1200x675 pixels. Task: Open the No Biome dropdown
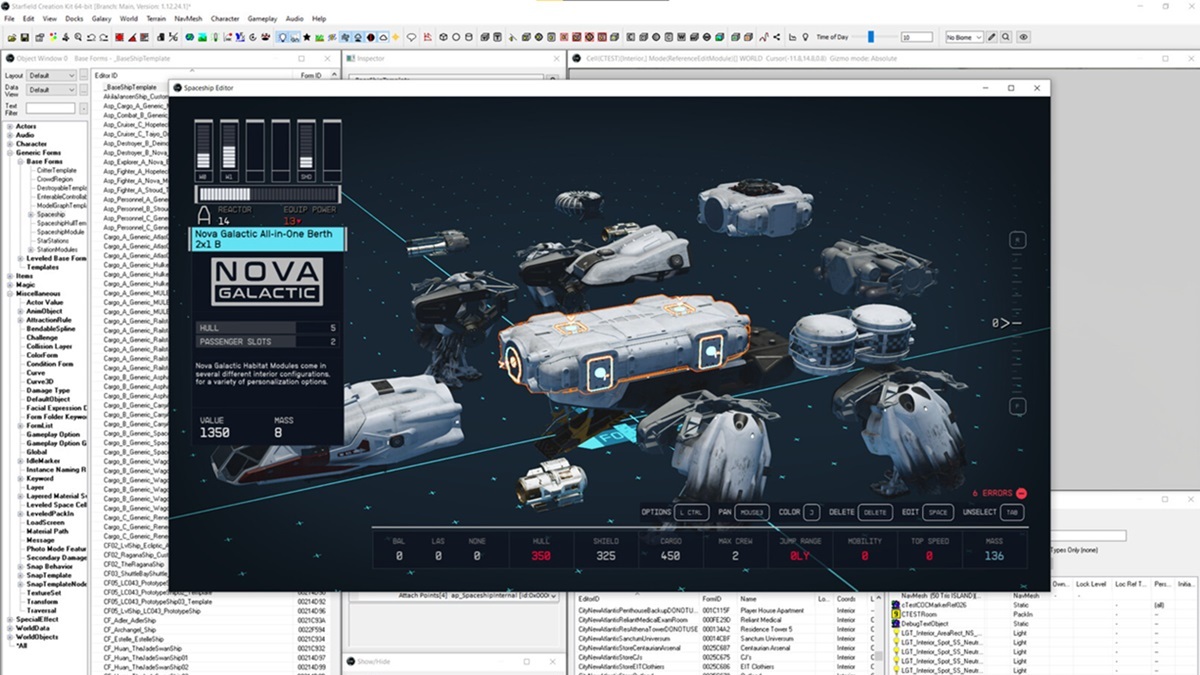(x=964, y=37)
